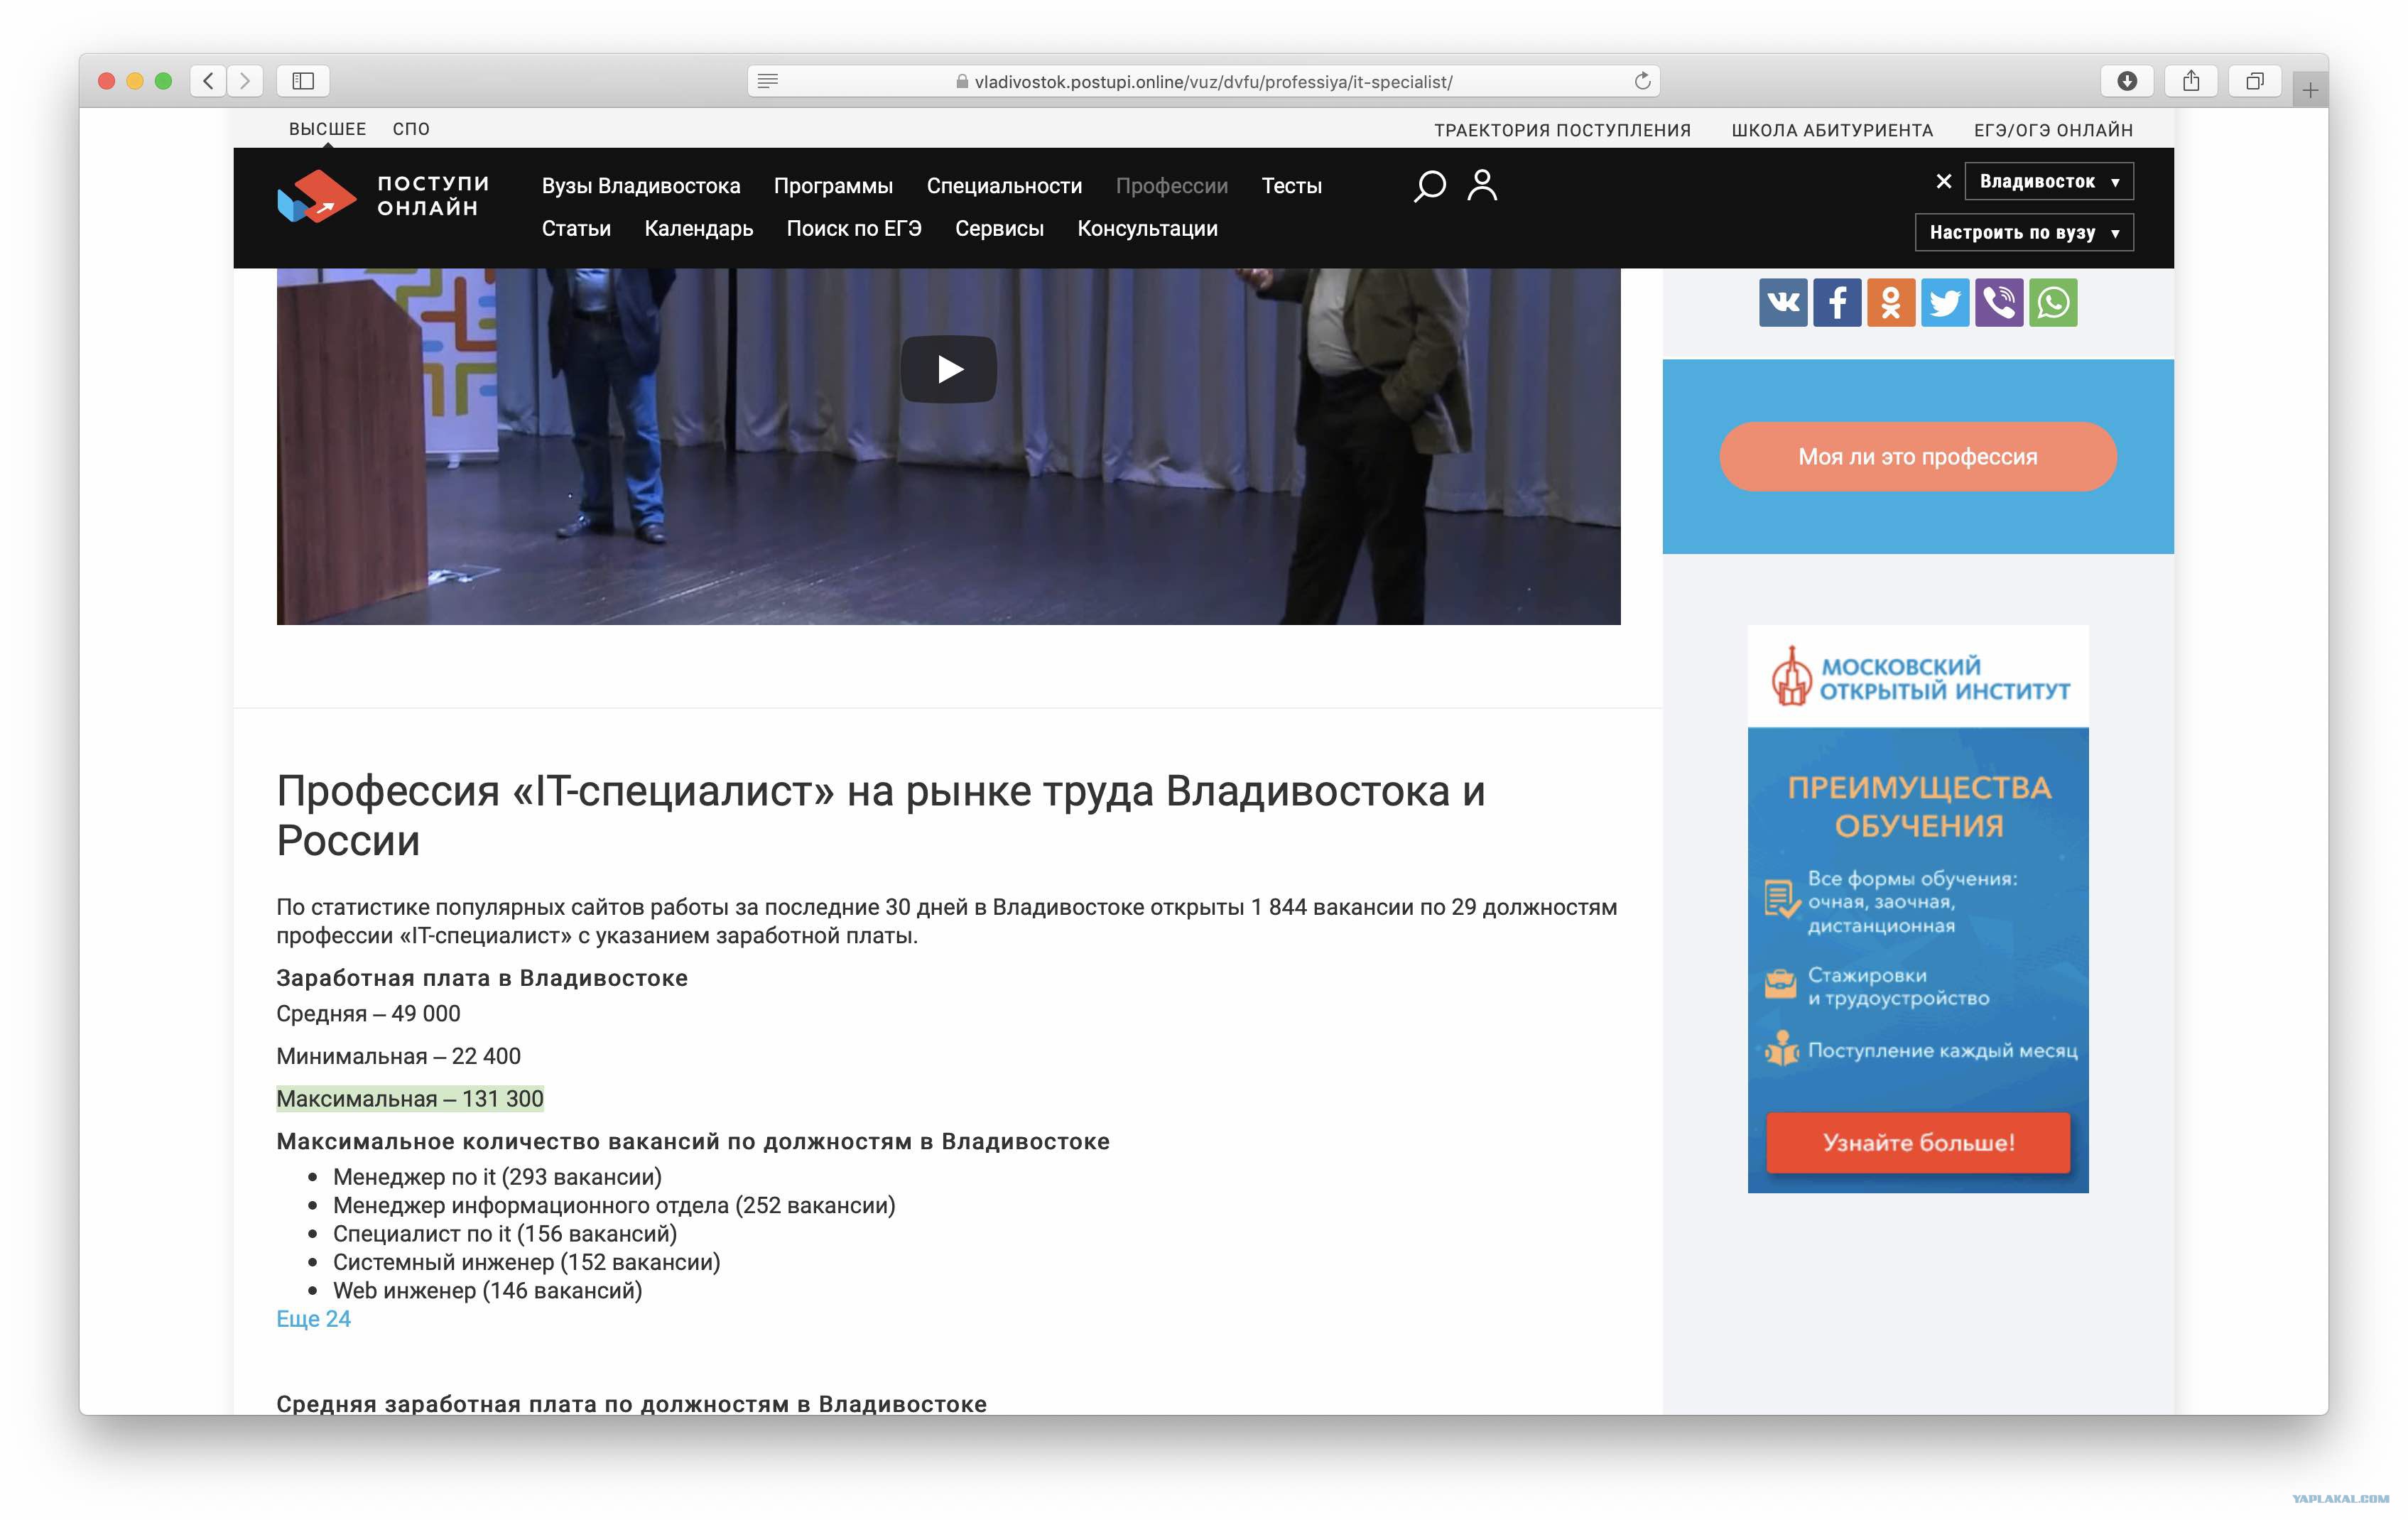Play the video with the play button
The height and width of the screenshot is (1520, 2408).
tap(949, 369)
